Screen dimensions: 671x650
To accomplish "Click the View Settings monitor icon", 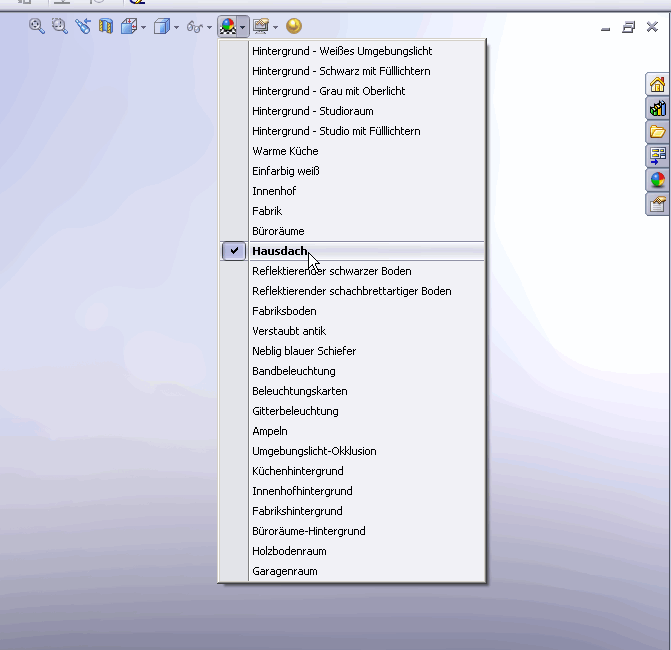I will click(261, 27).
